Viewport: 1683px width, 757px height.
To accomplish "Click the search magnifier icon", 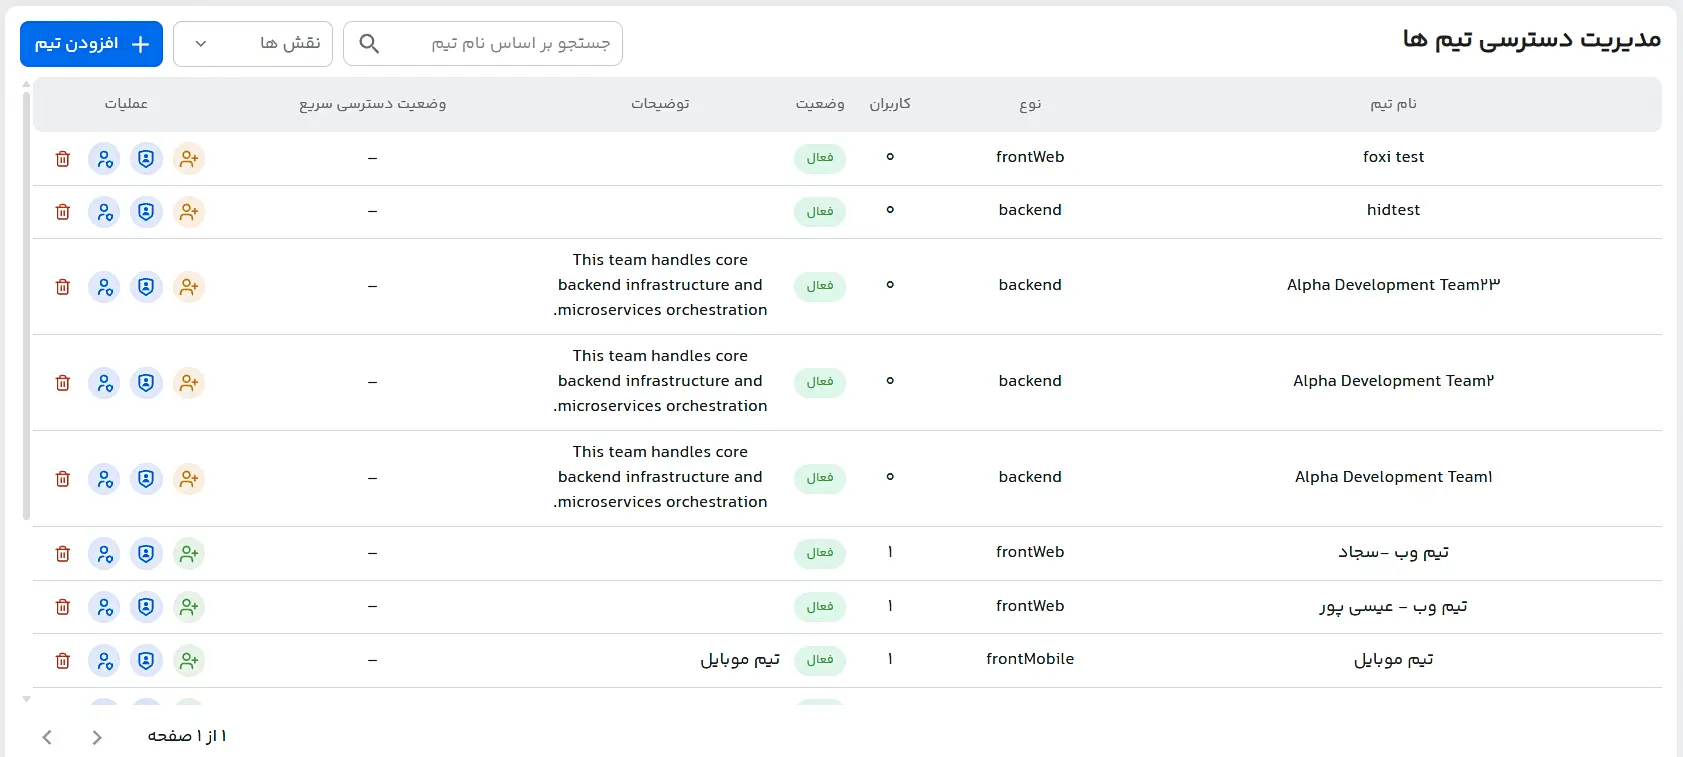I will click(369, 44).
